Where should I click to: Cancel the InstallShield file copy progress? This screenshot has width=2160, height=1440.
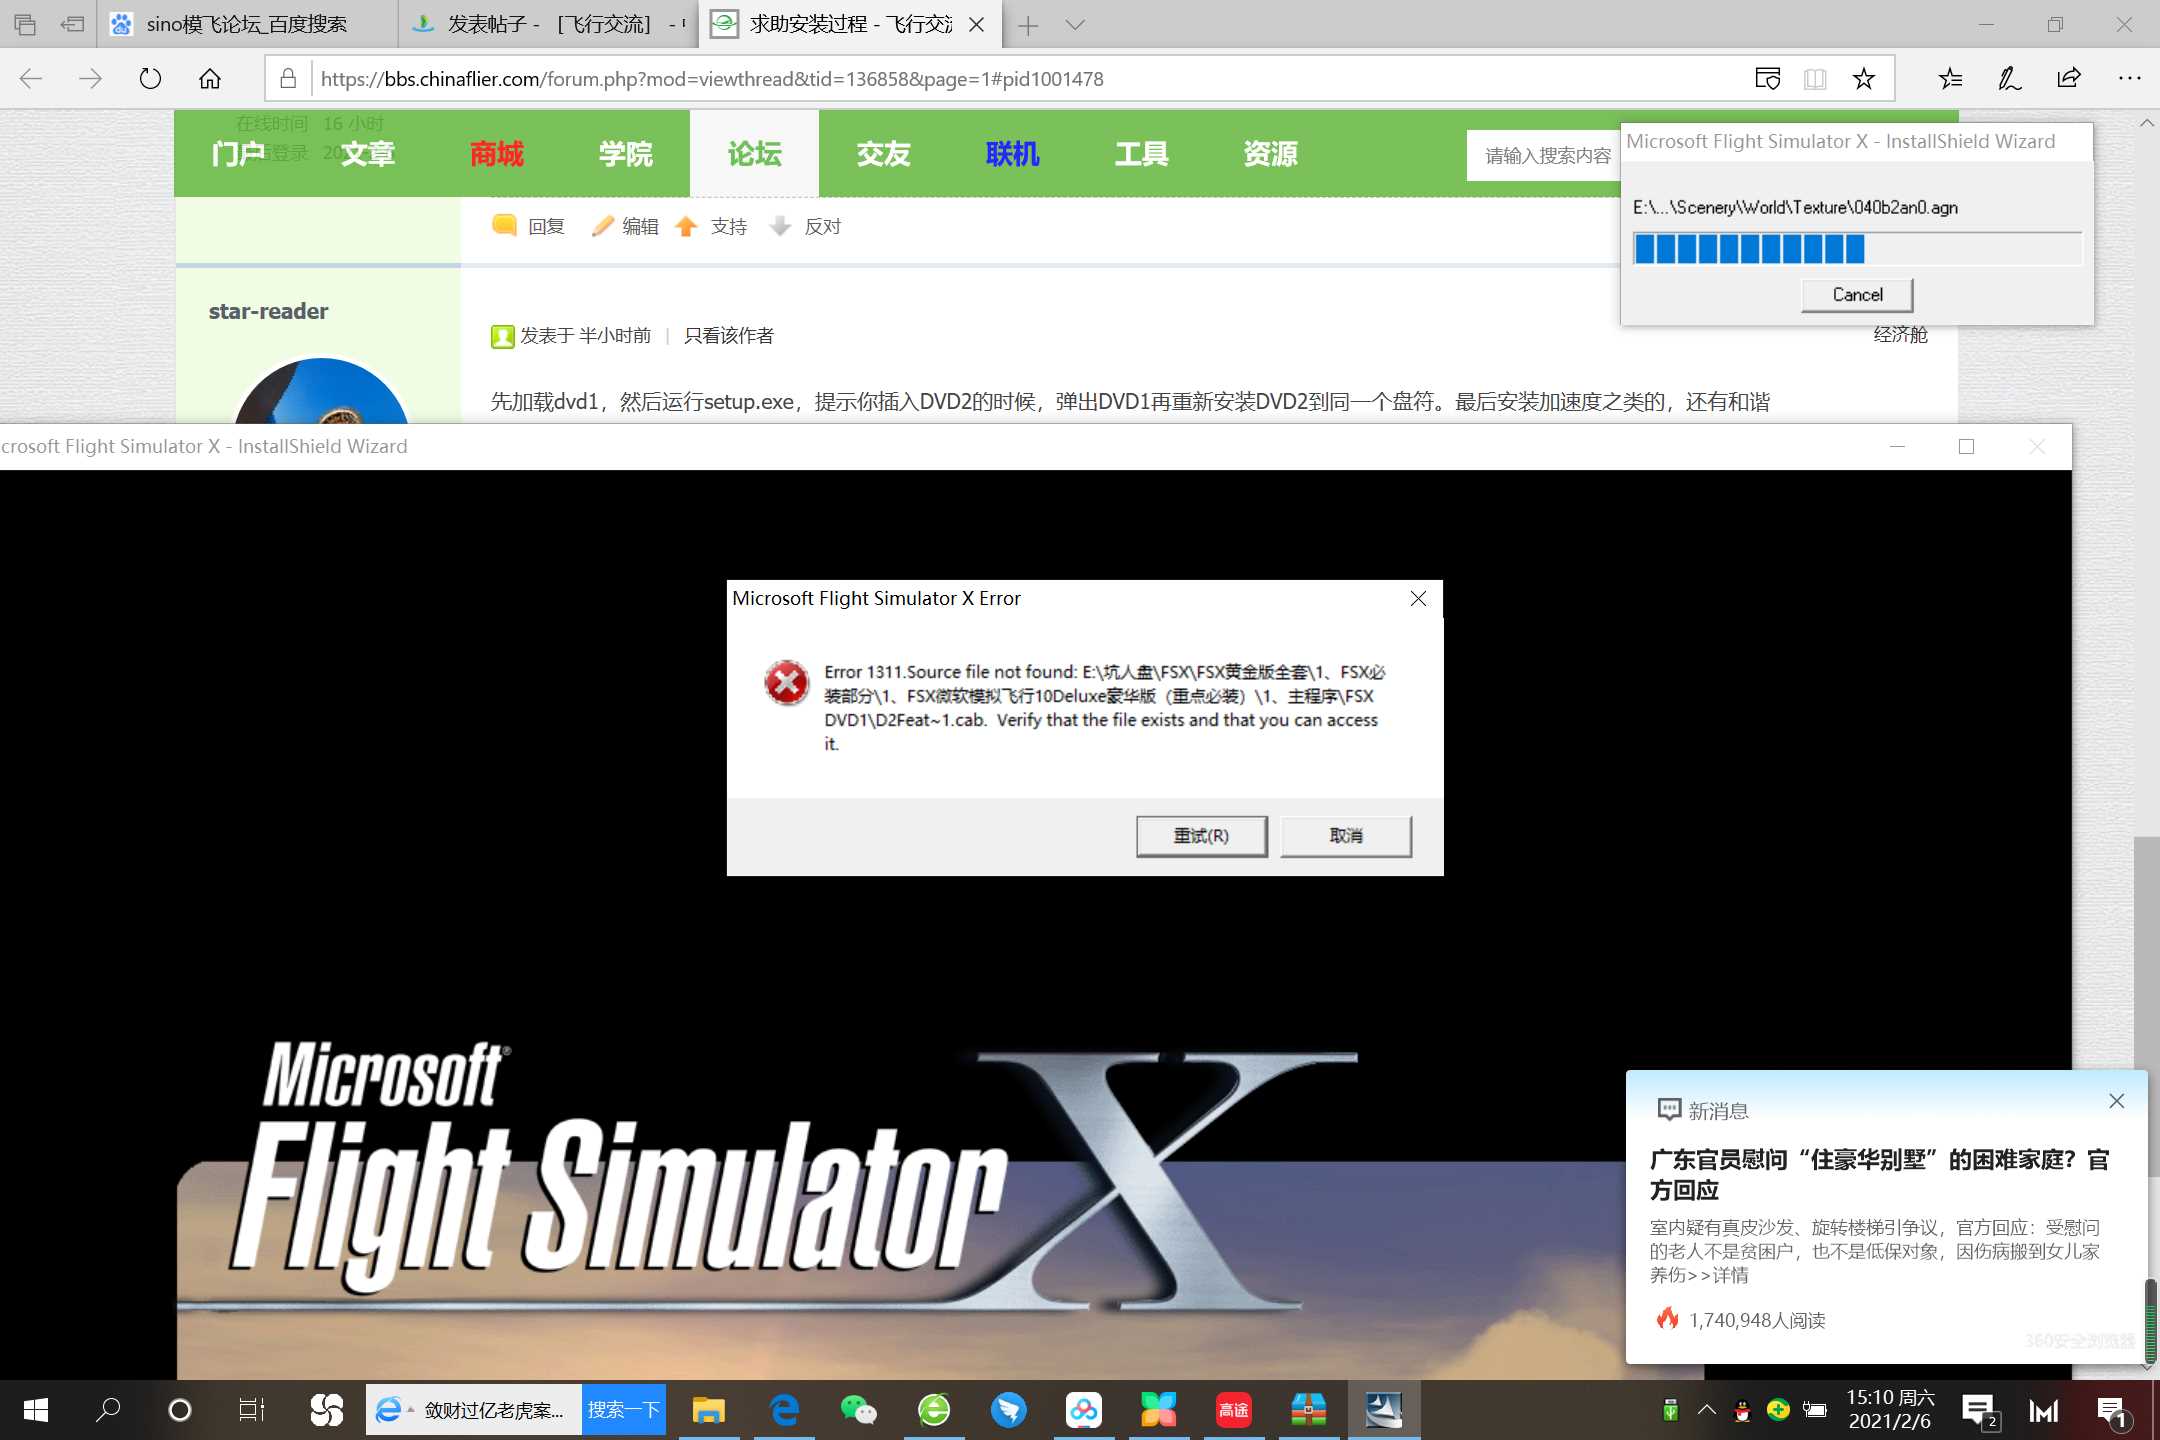[x=1857, y=295]
